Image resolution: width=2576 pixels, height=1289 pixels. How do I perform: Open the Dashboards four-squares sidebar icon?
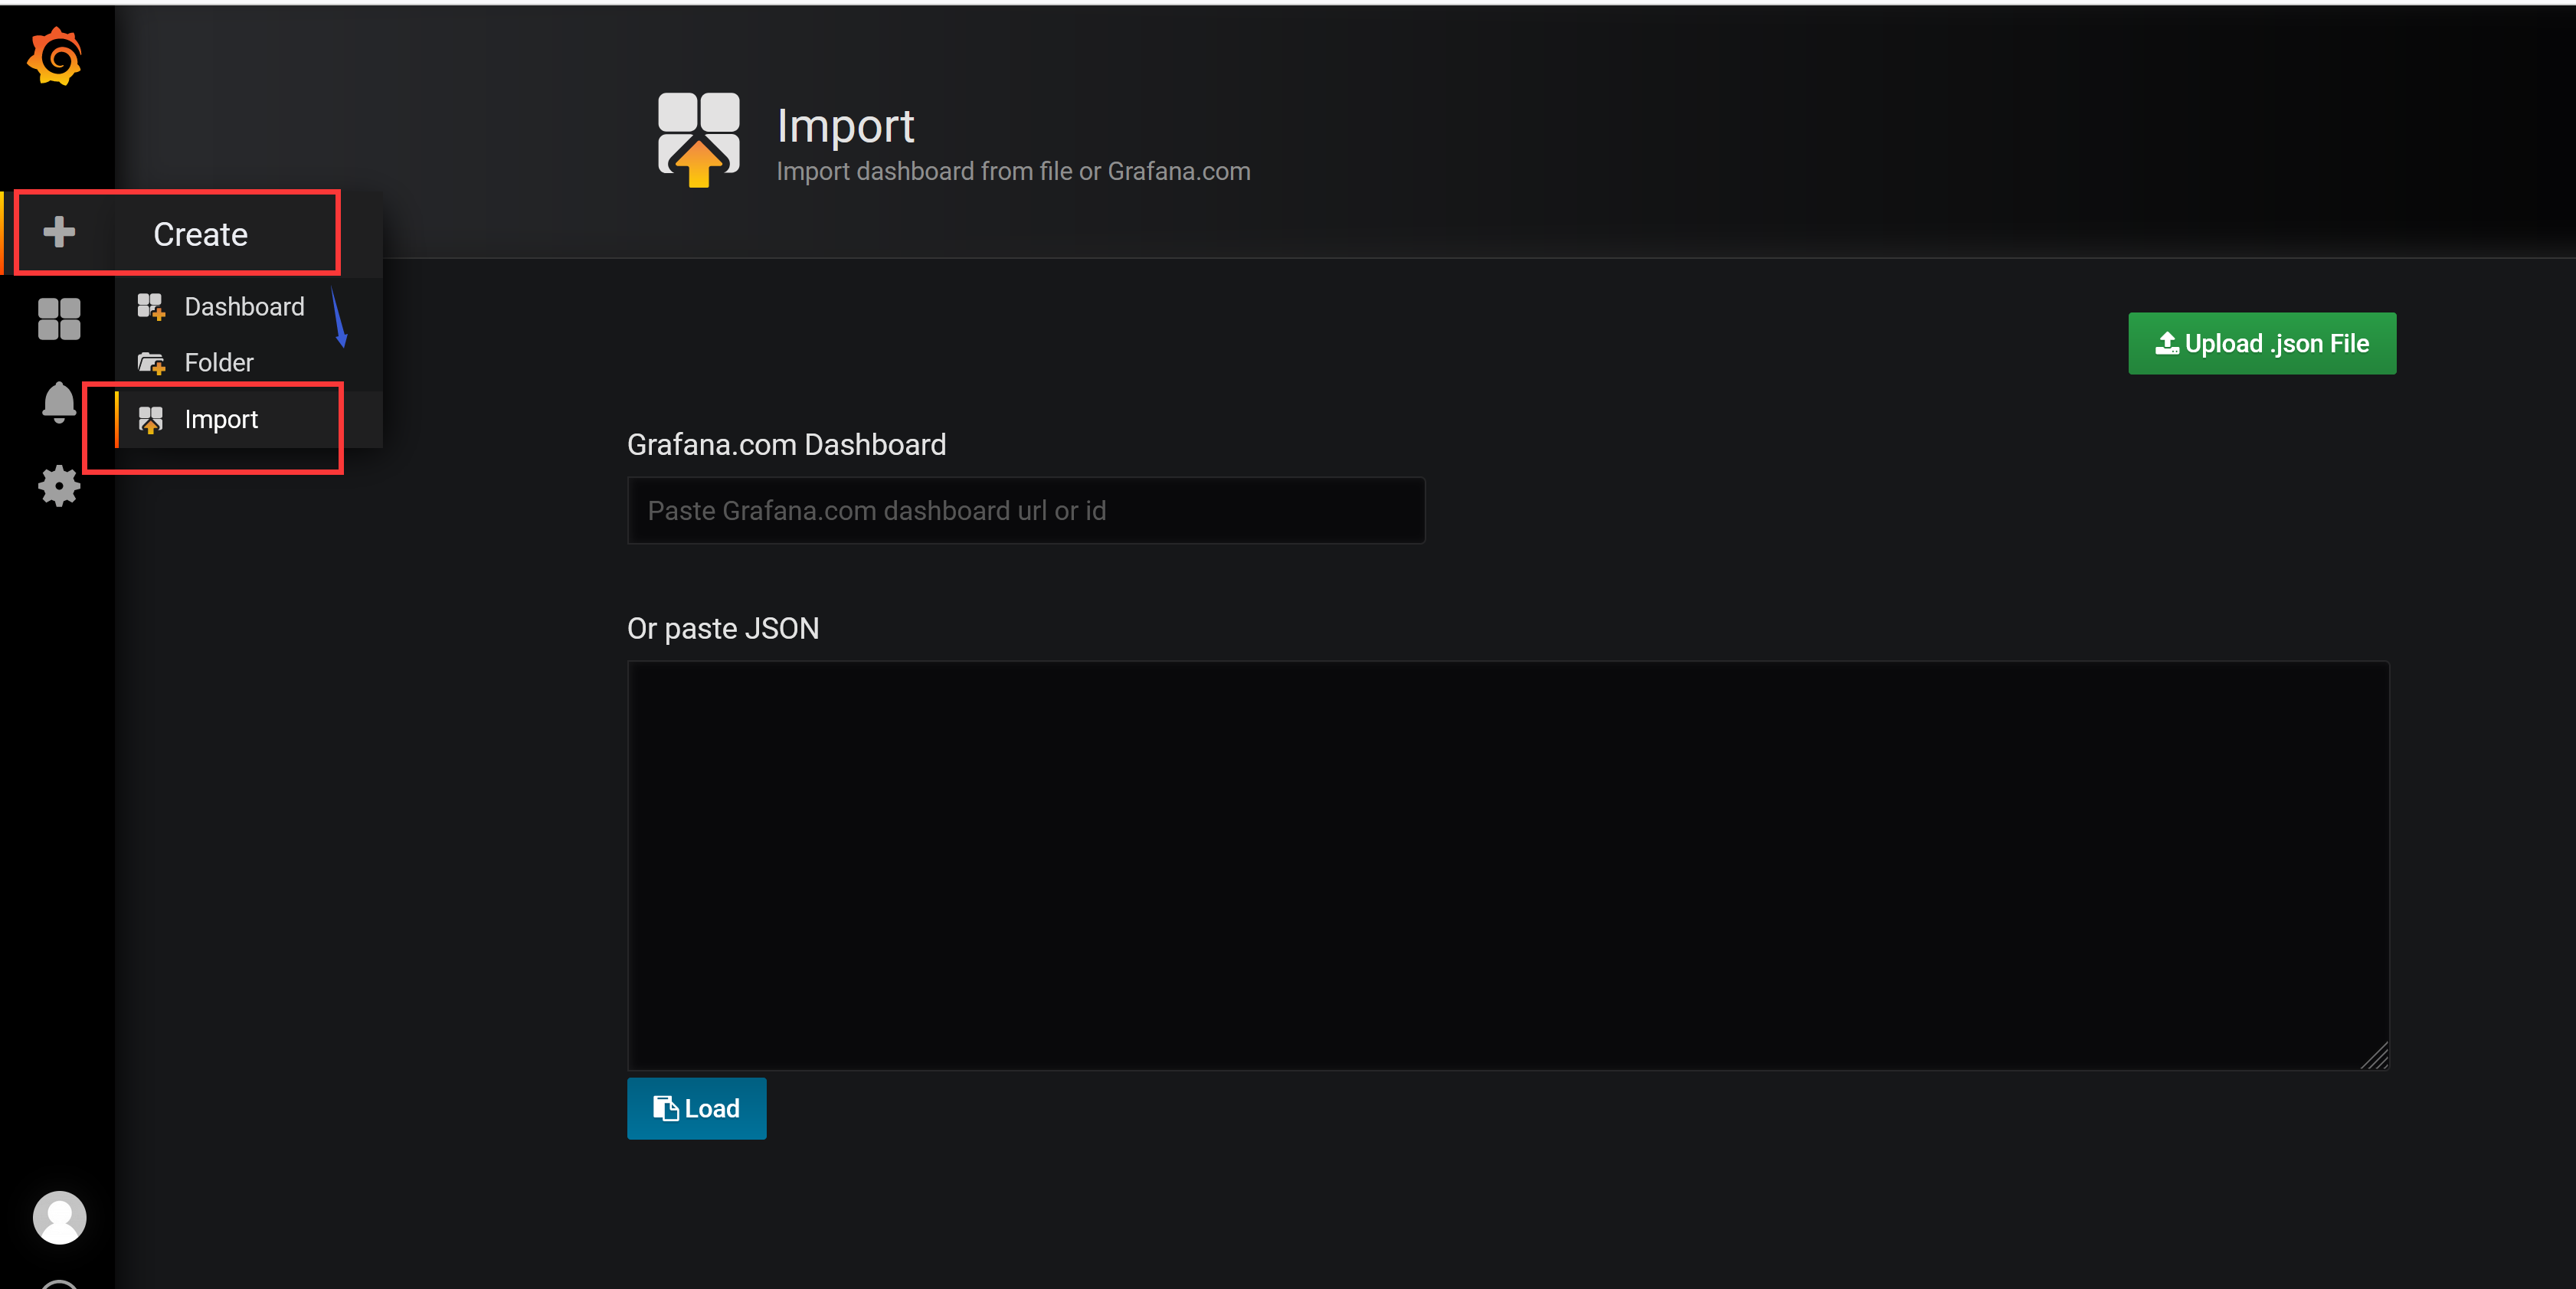tap(59, 319)
